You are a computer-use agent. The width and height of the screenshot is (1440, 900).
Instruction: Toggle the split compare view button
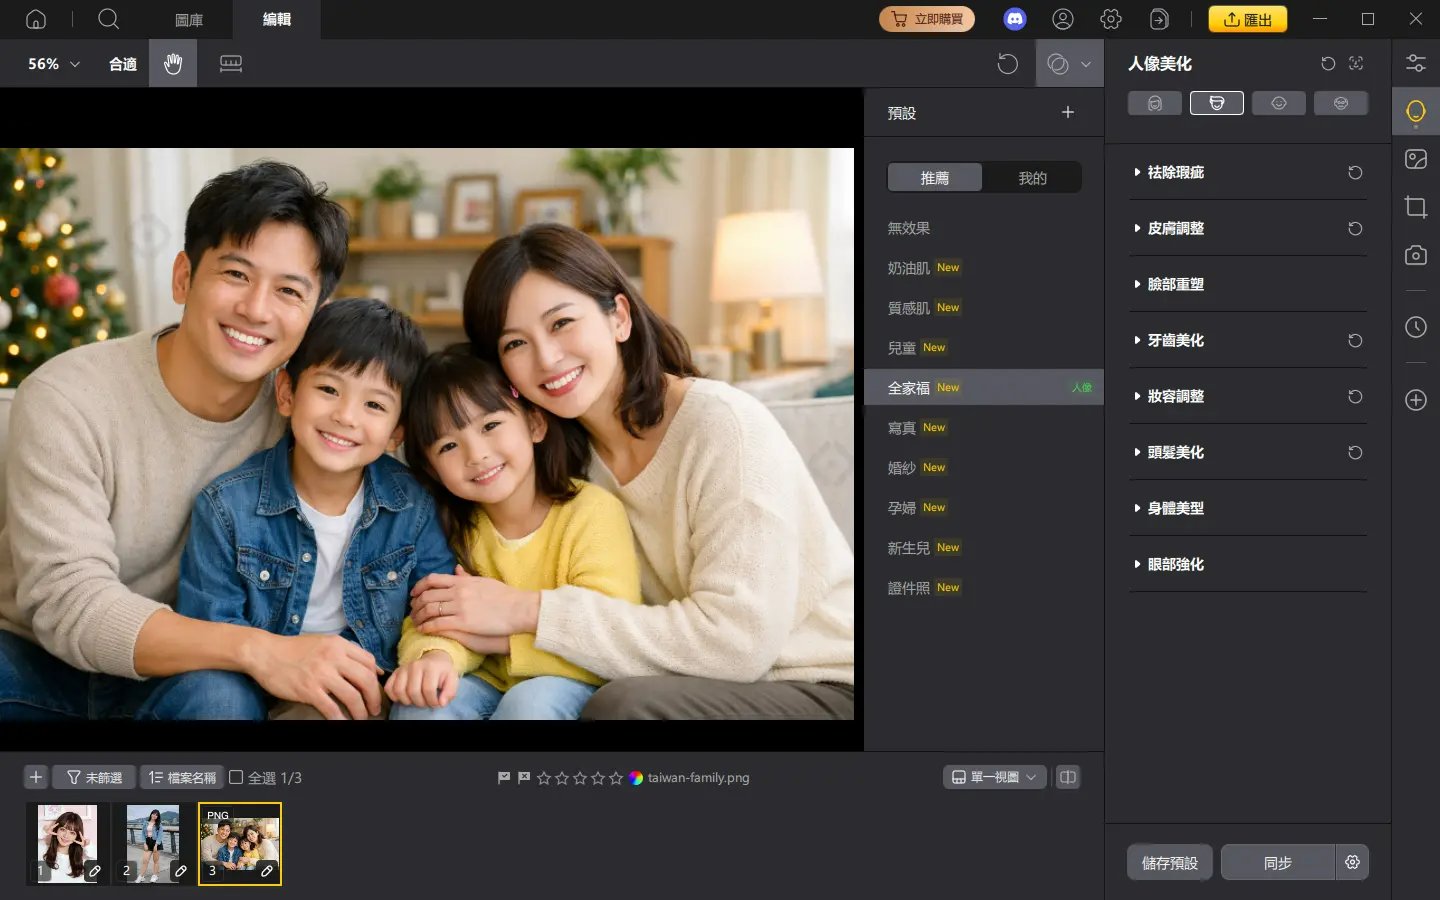1068,777
